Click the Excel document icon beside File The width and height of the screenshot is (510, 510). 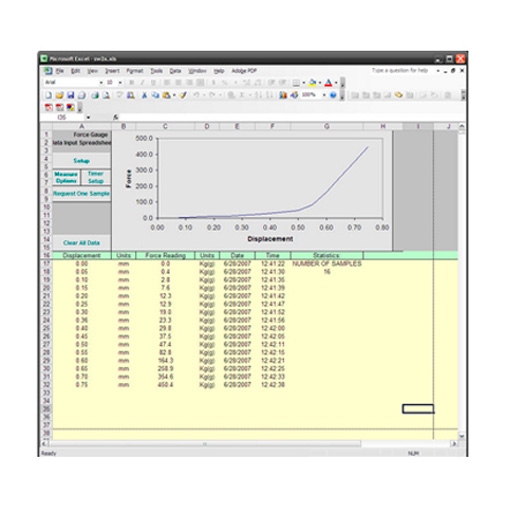click(48, 71)
